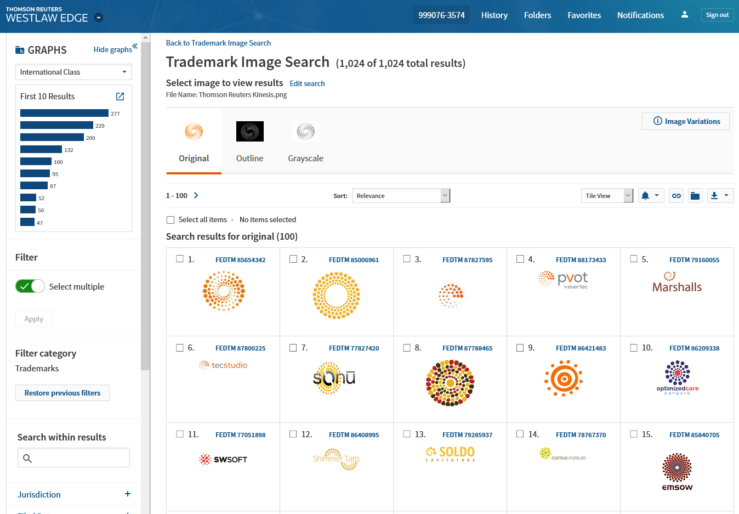739x514 pixels.
Task: Open the GRAPHS folder icon
Action: point(20,50)
